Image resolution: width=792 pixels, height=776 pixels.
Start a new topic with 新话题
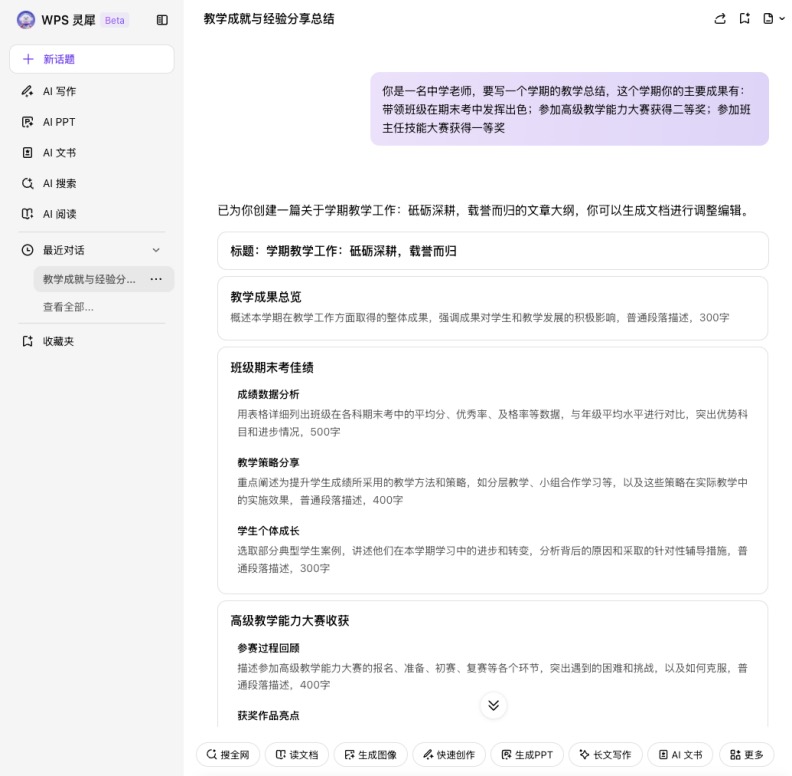(91, 59)
